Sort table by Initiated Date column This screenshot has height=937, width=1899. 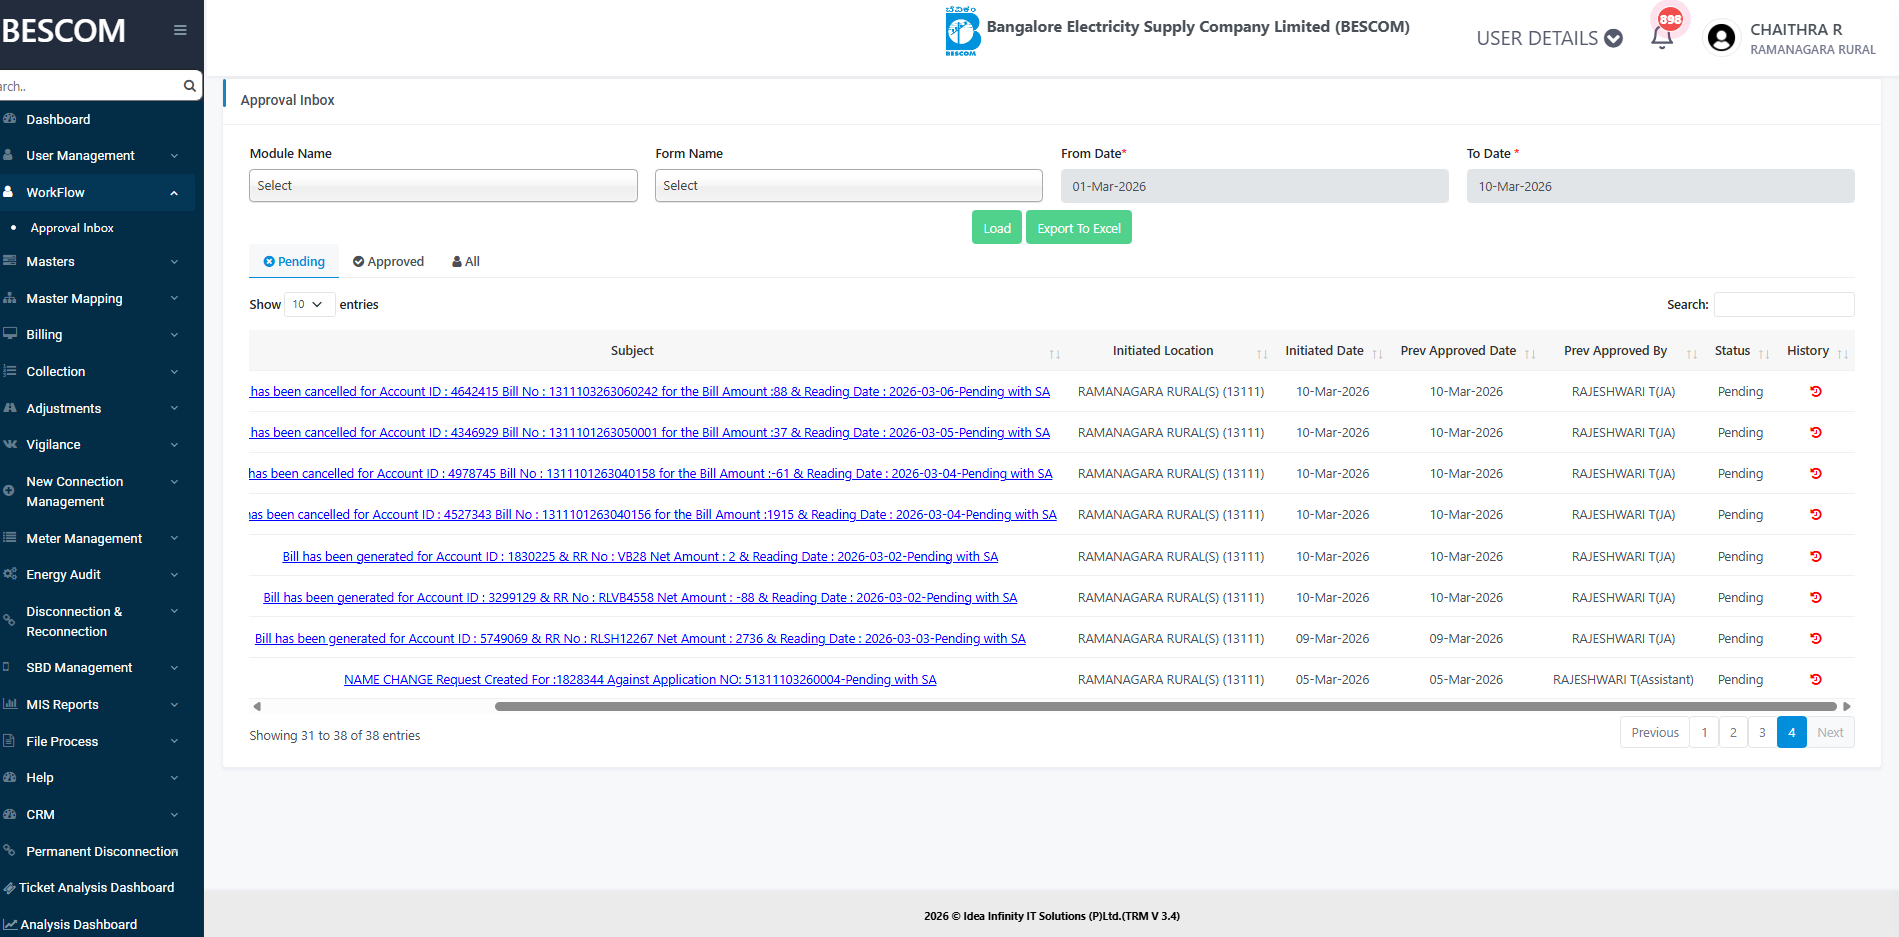(1377, 352)
